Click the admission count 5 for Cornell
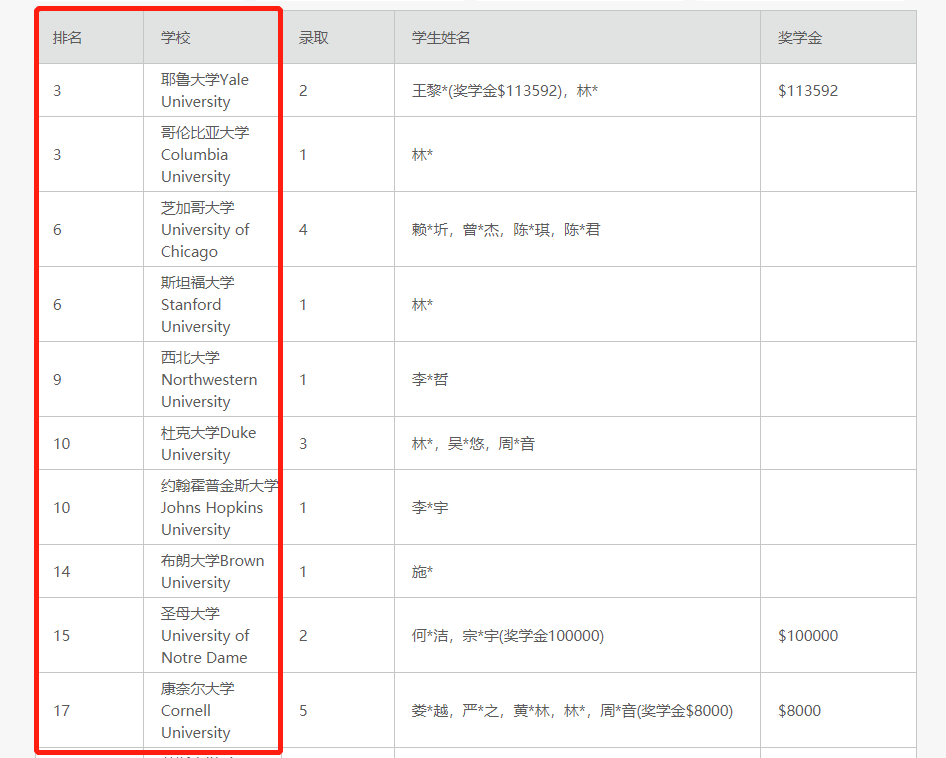 click(303, 710)
